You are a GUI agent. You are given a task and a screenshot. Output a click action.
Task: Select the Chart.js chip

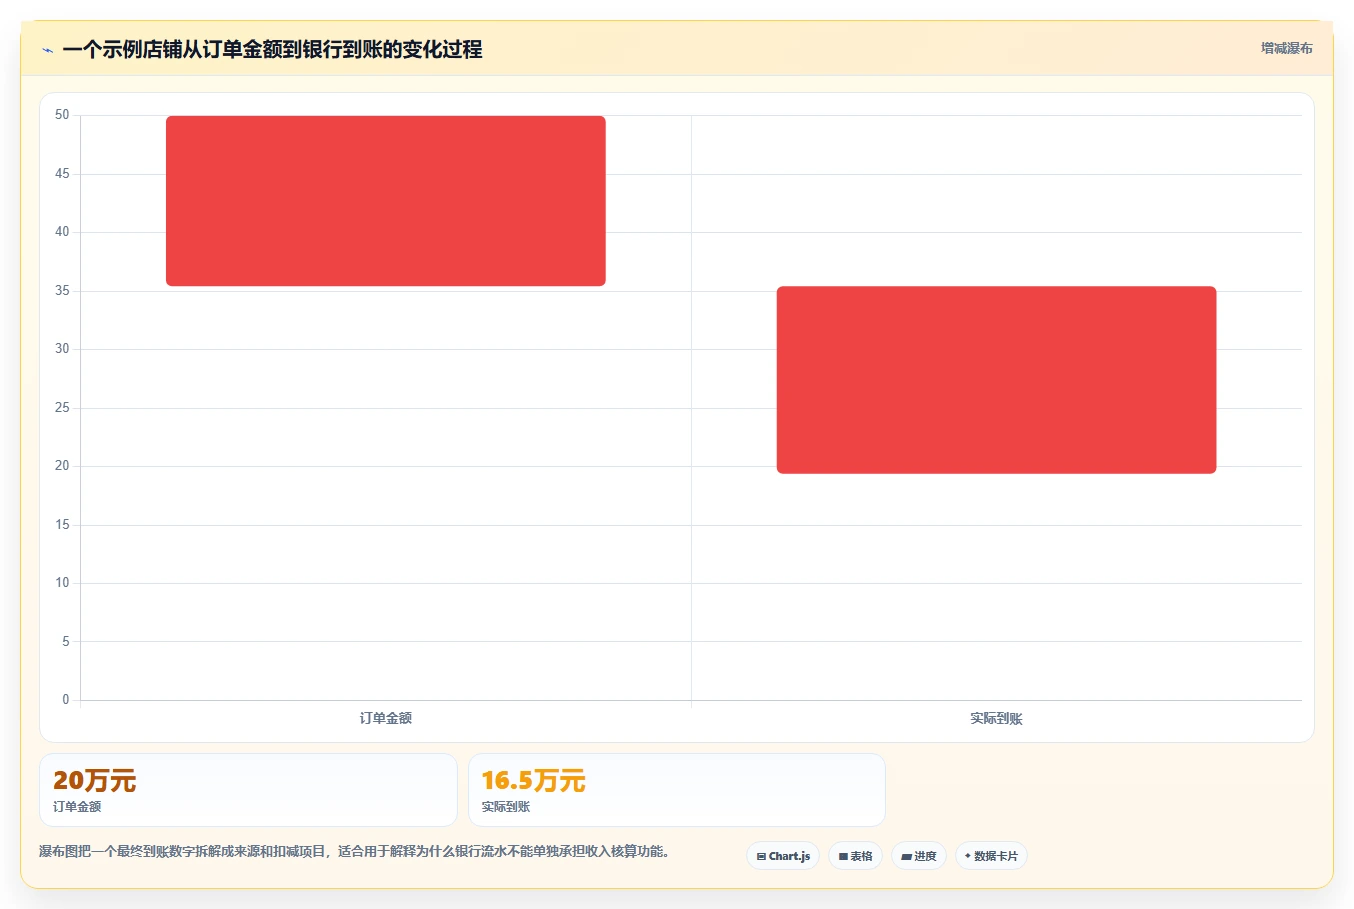(x=783, y=856)
